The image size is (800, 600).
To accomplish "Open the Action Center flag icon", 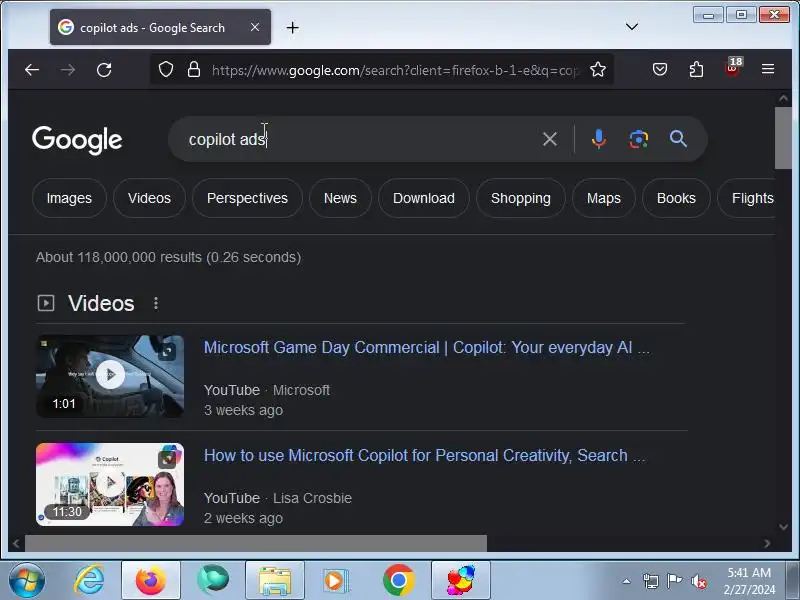I will tap(674, 581).
